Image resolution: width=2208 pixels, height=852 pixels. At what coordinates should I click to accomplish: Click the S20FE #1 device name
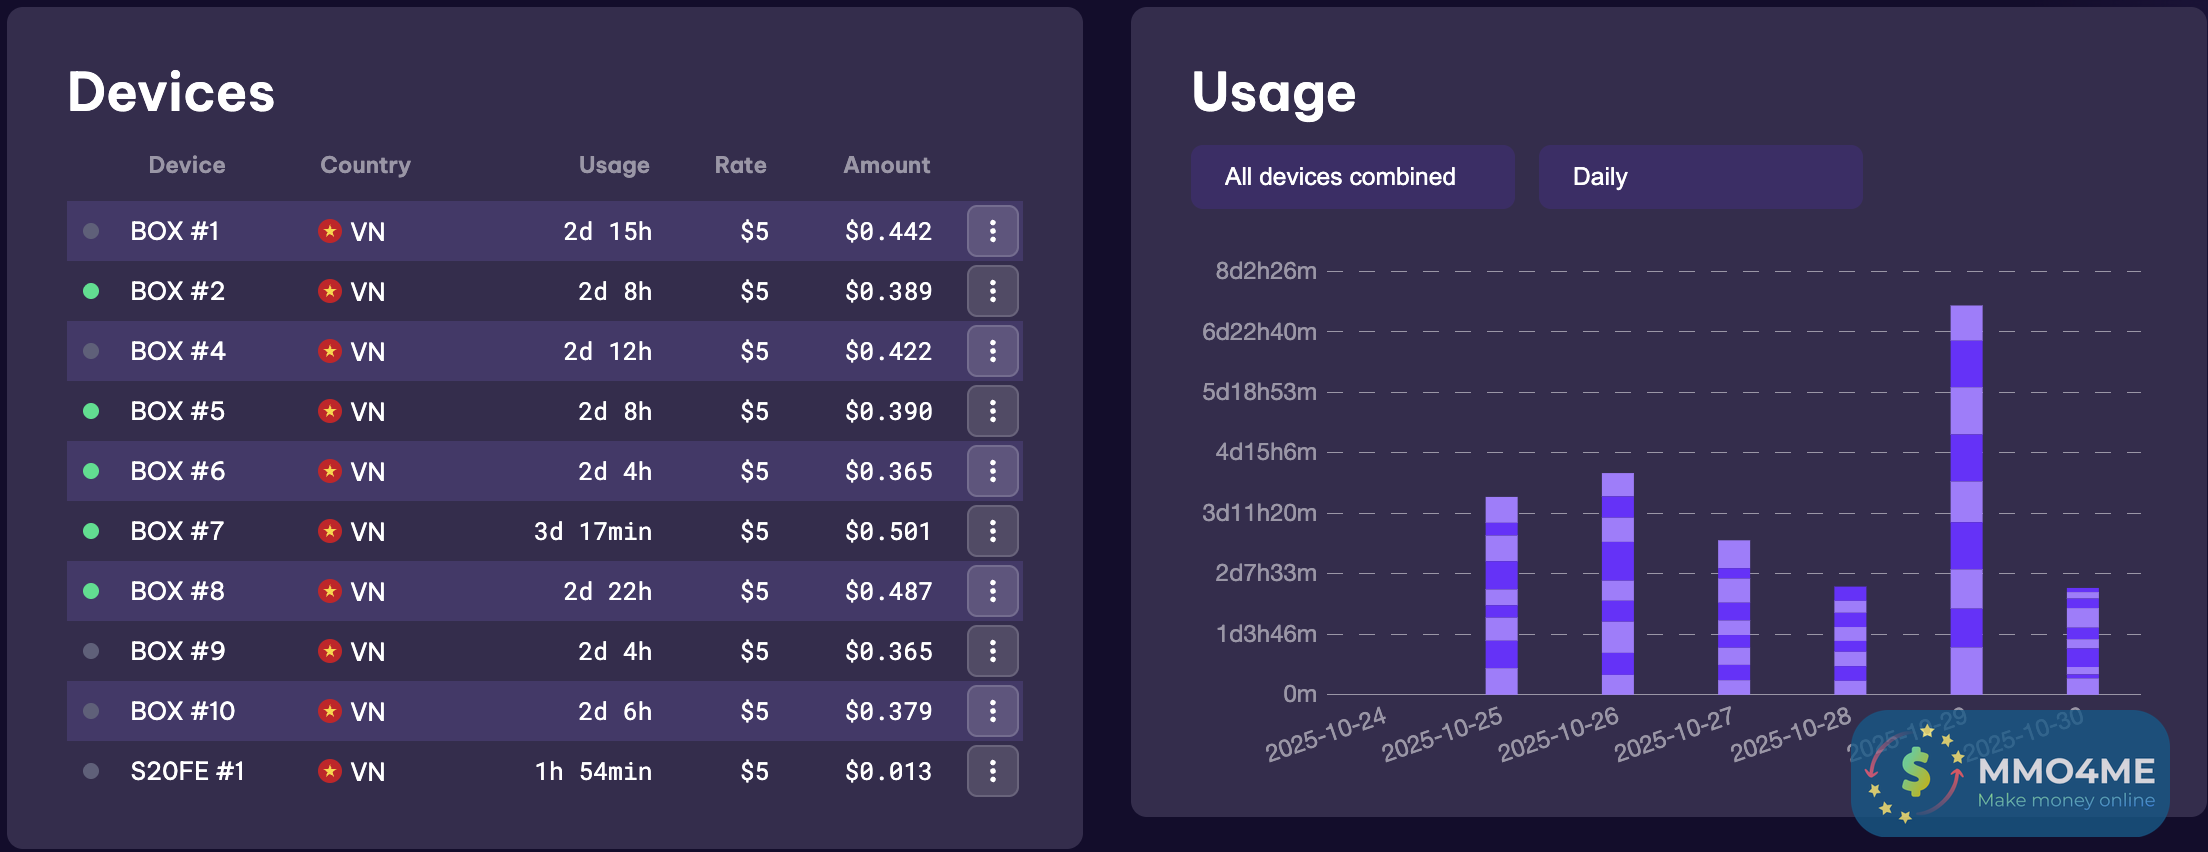tap(188, 771)
